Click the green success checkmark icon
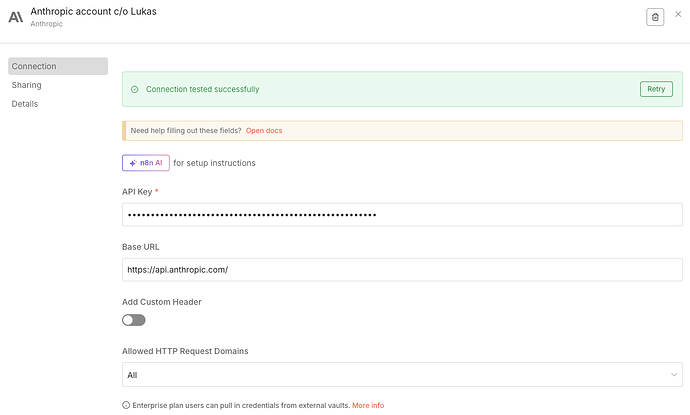 pos(135,89)
